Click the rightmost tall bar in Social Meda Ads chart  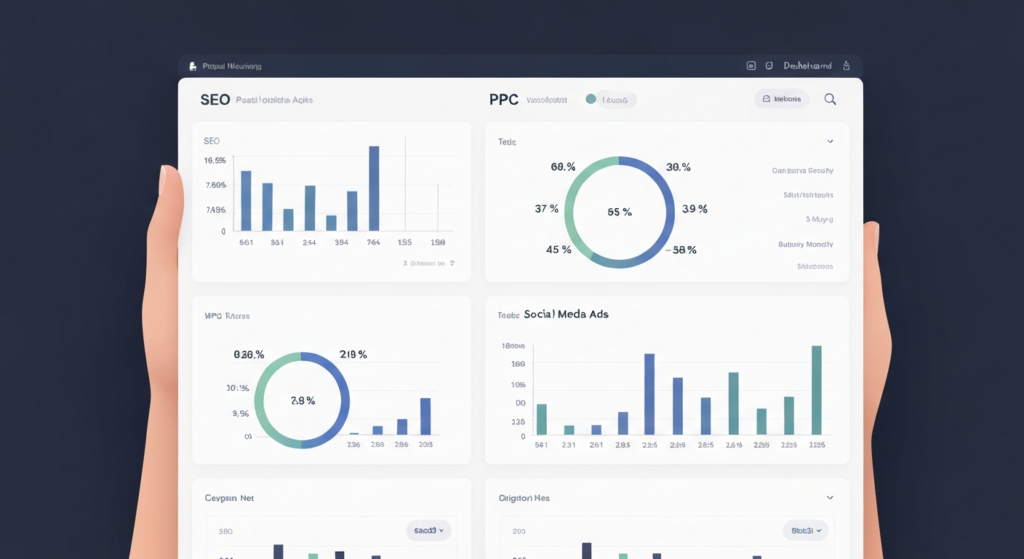tap(816, 391)
